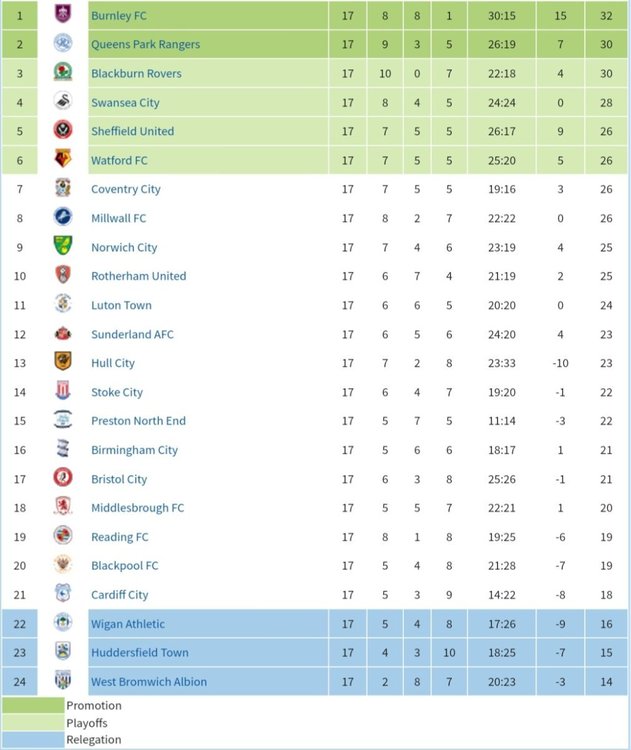Select the Sheffield United badge icon

click(x=63, y=130)
